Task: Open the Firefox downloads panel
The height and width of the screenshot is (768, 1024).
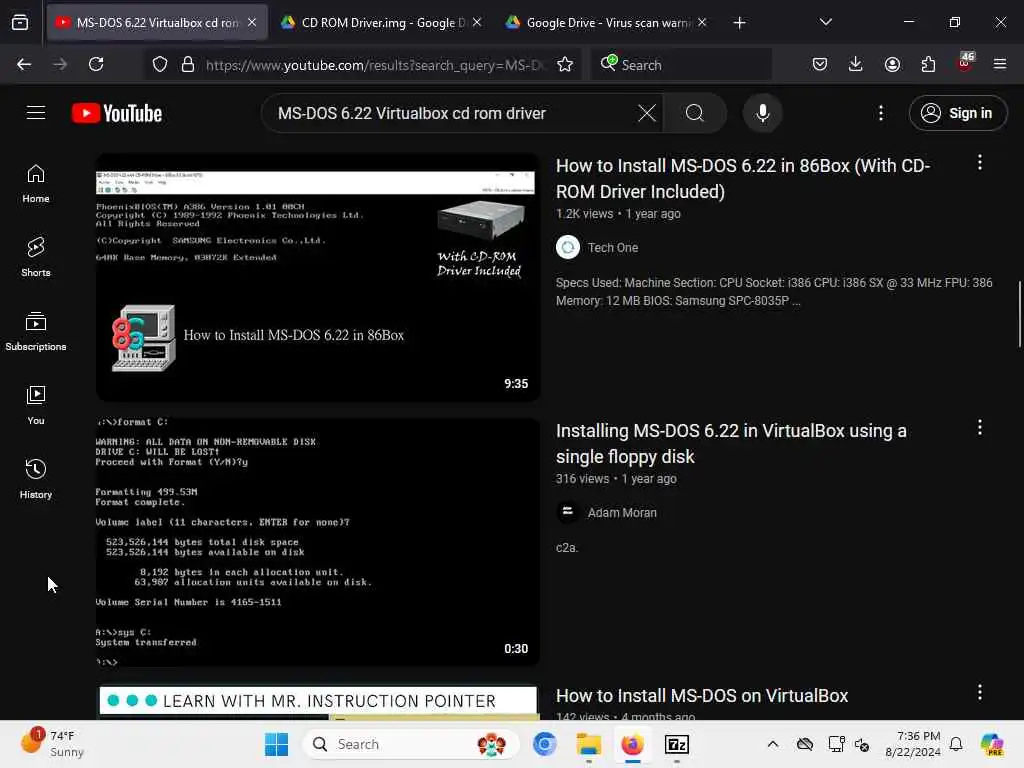Action: [x=856, y=64]
